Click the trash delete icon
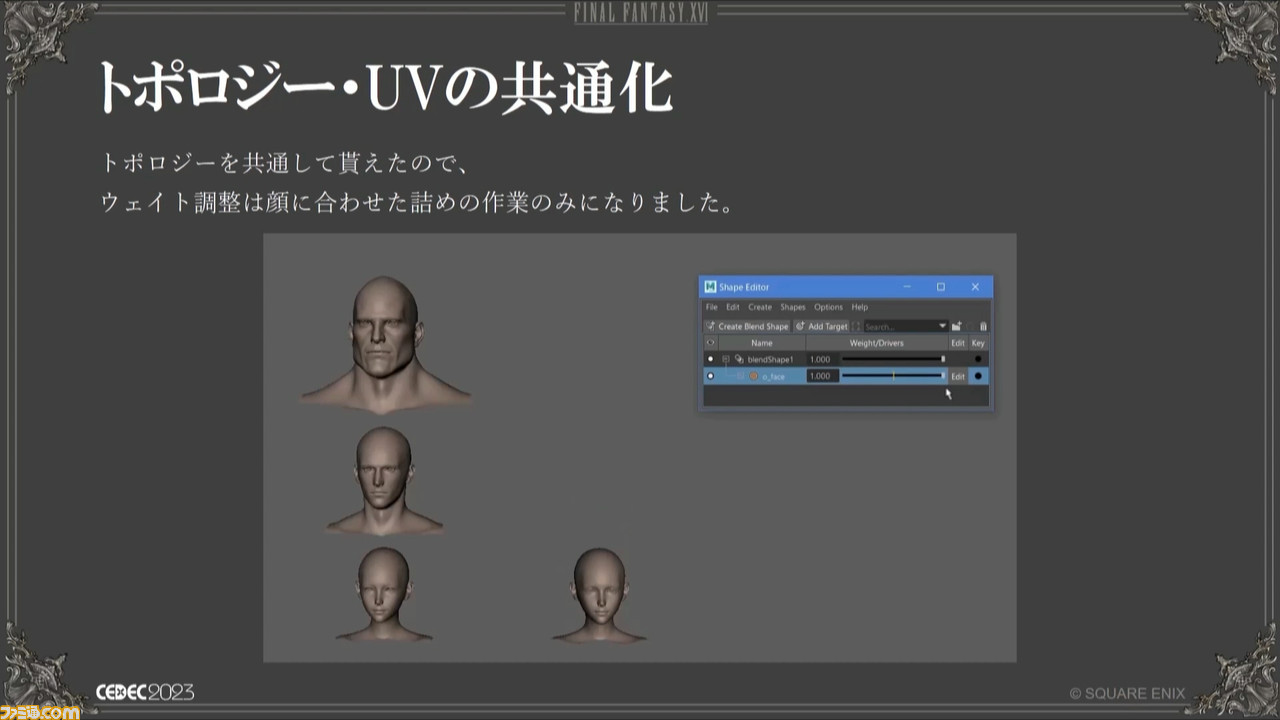The width and height of the screenshot is (1280, 720). [983, 326]
